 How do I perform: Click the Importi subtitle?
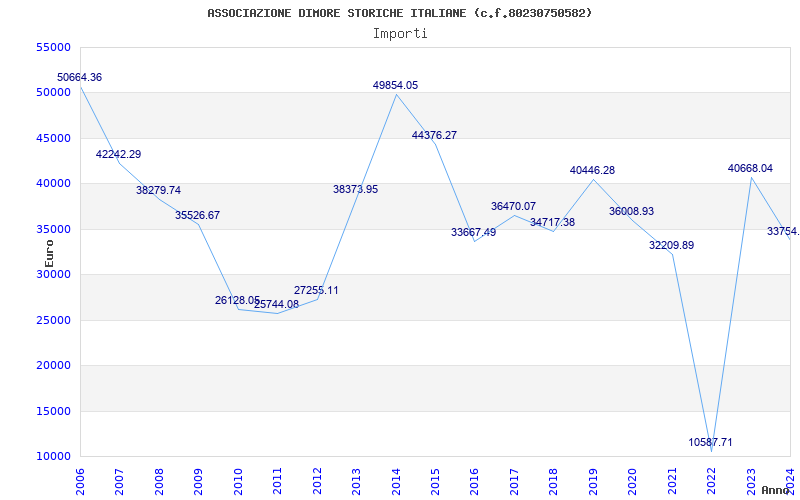pos(400,34)
